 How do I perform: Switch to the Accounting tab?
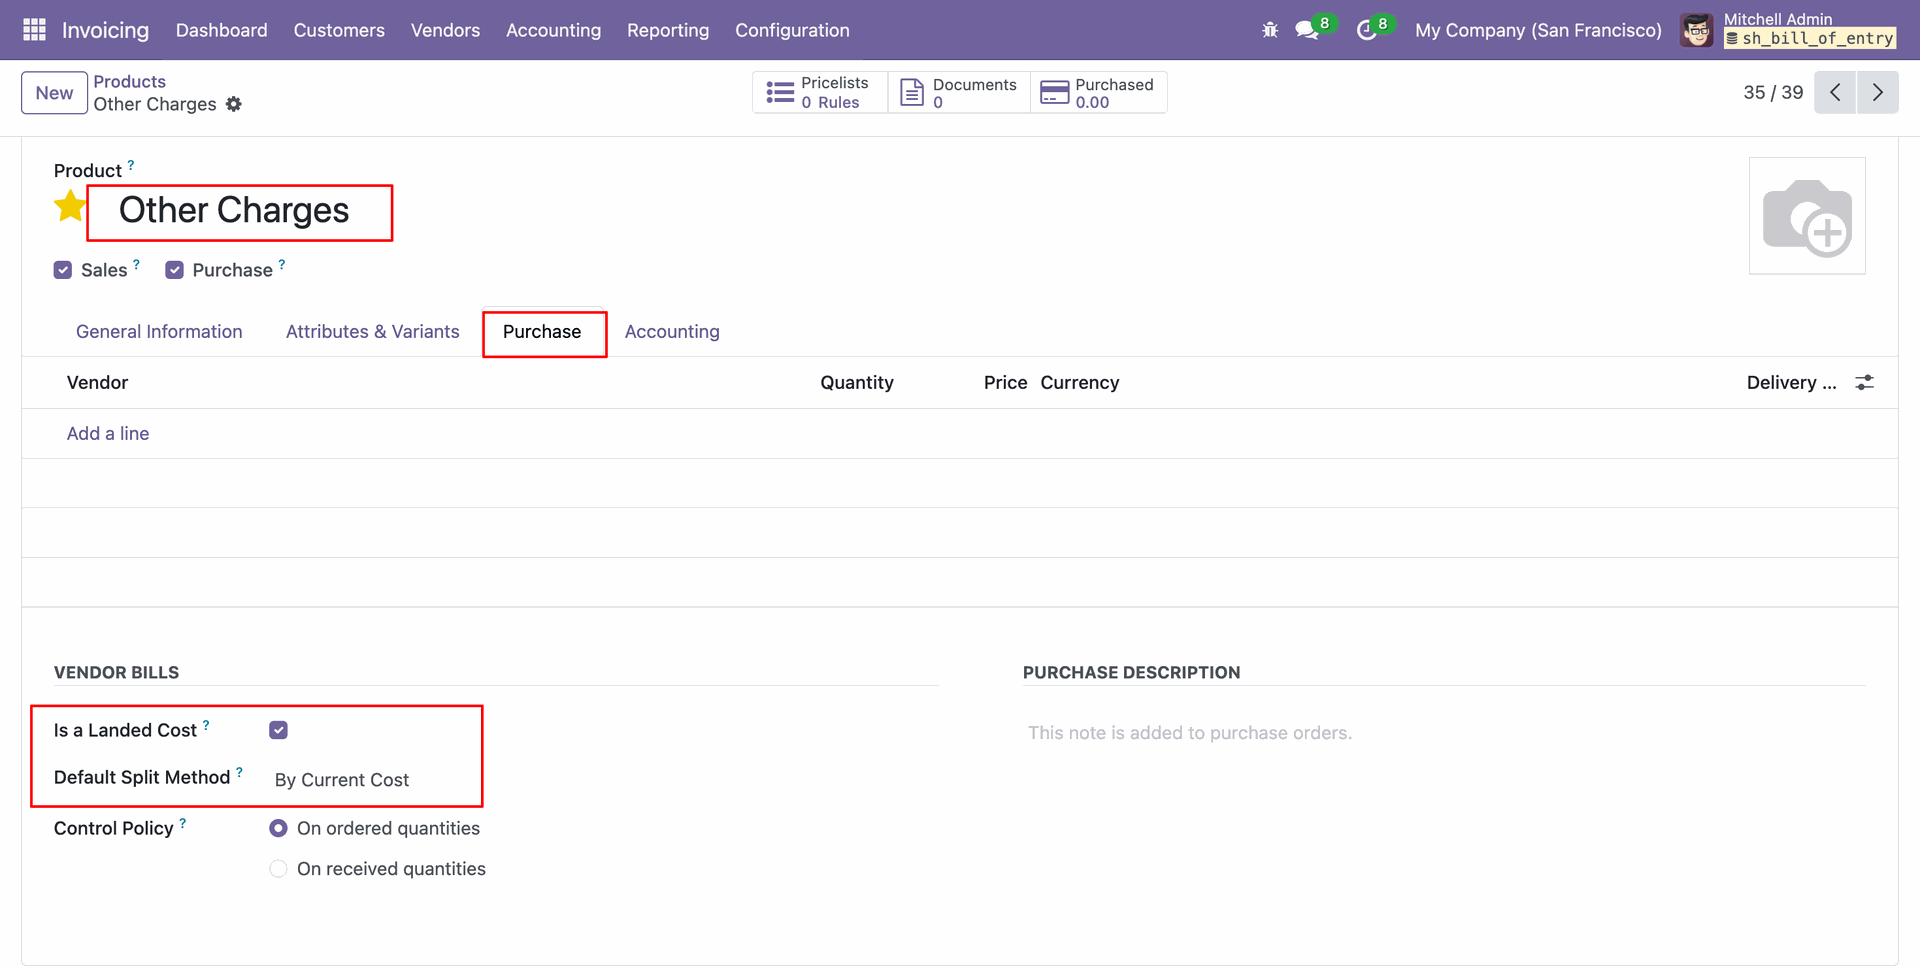coord(672,332)
